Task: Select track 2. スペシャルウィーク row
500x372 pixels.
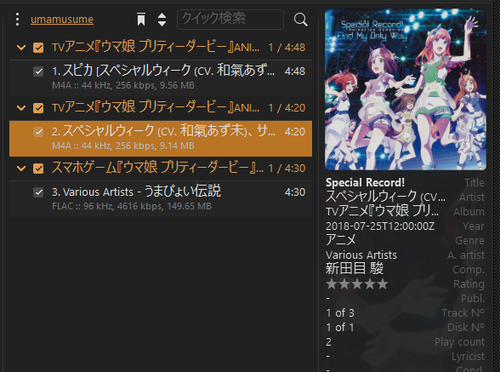Action: 161,138
